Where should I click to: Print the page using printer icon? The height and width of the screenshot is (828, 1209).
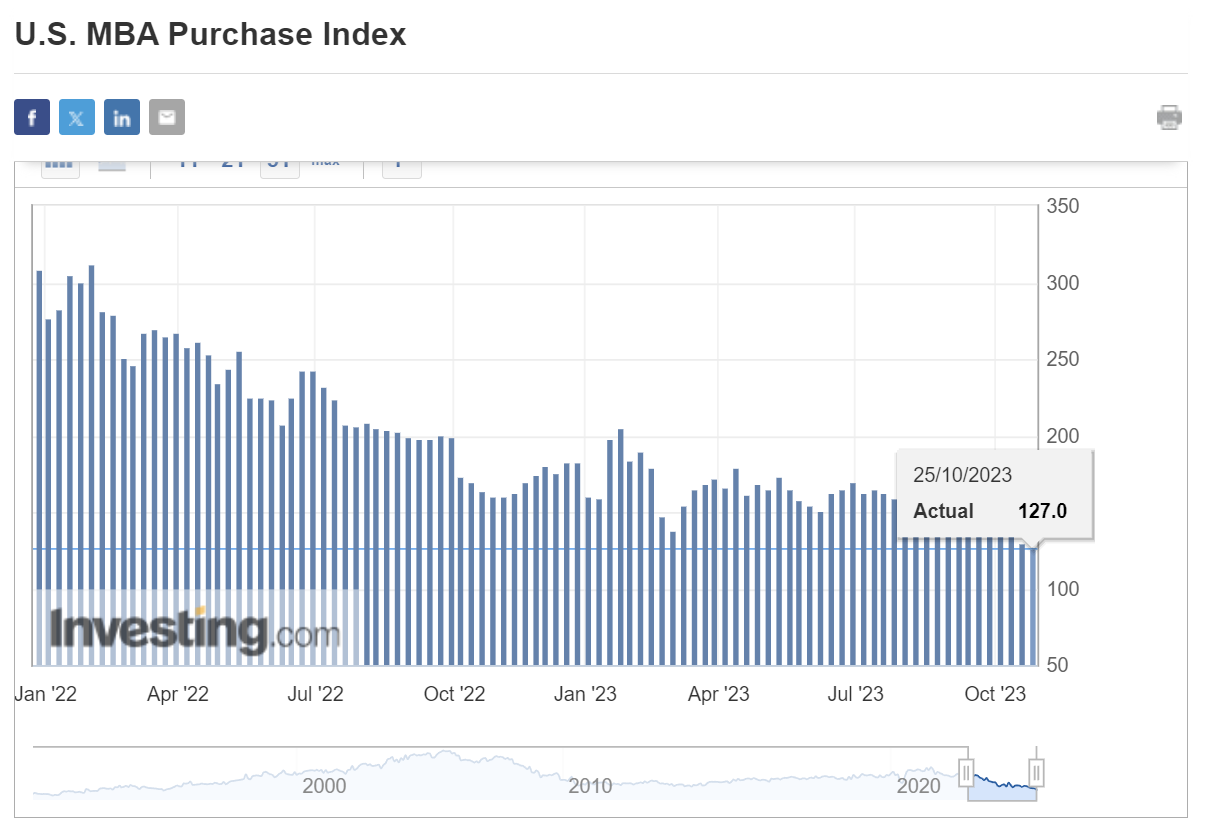1169,118
